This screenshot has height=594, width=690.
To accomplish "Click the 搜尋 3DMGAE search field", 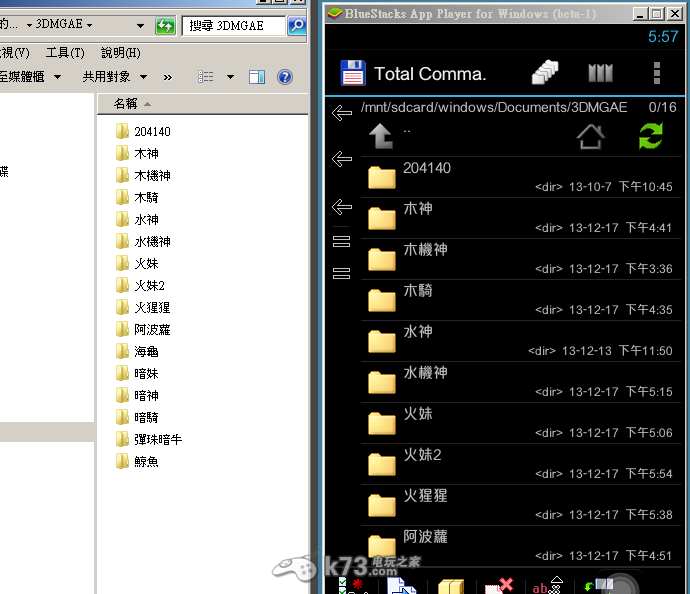I will (x=234, y=26).
